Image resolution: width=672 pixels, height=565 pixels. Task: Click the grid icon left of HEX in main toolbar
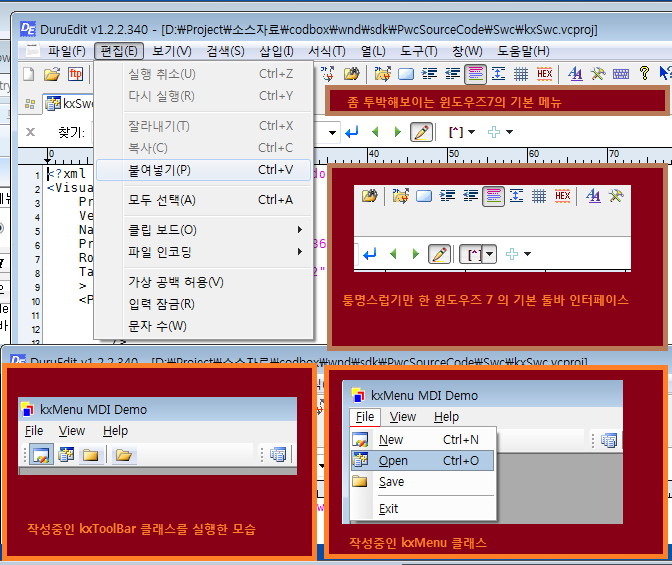(521, 74)
